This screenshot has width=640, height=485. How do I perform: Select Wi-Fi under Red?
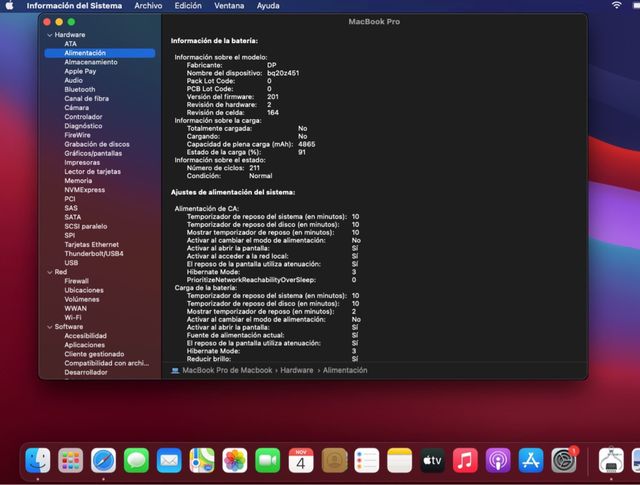(x=73, y=318)
